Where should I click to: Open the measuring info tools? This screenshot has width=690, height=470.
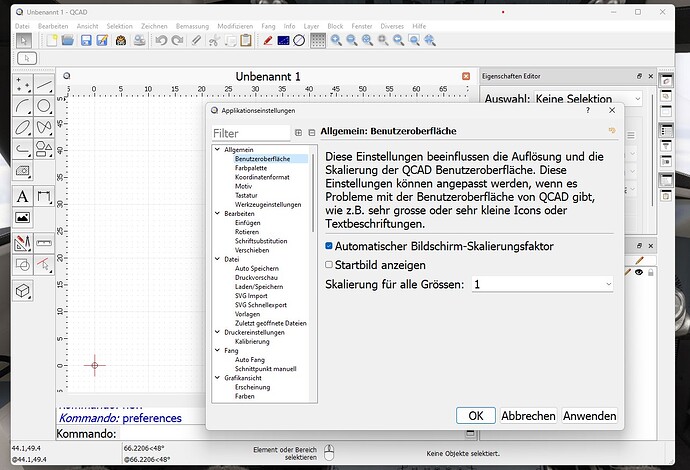pos(44,243)
